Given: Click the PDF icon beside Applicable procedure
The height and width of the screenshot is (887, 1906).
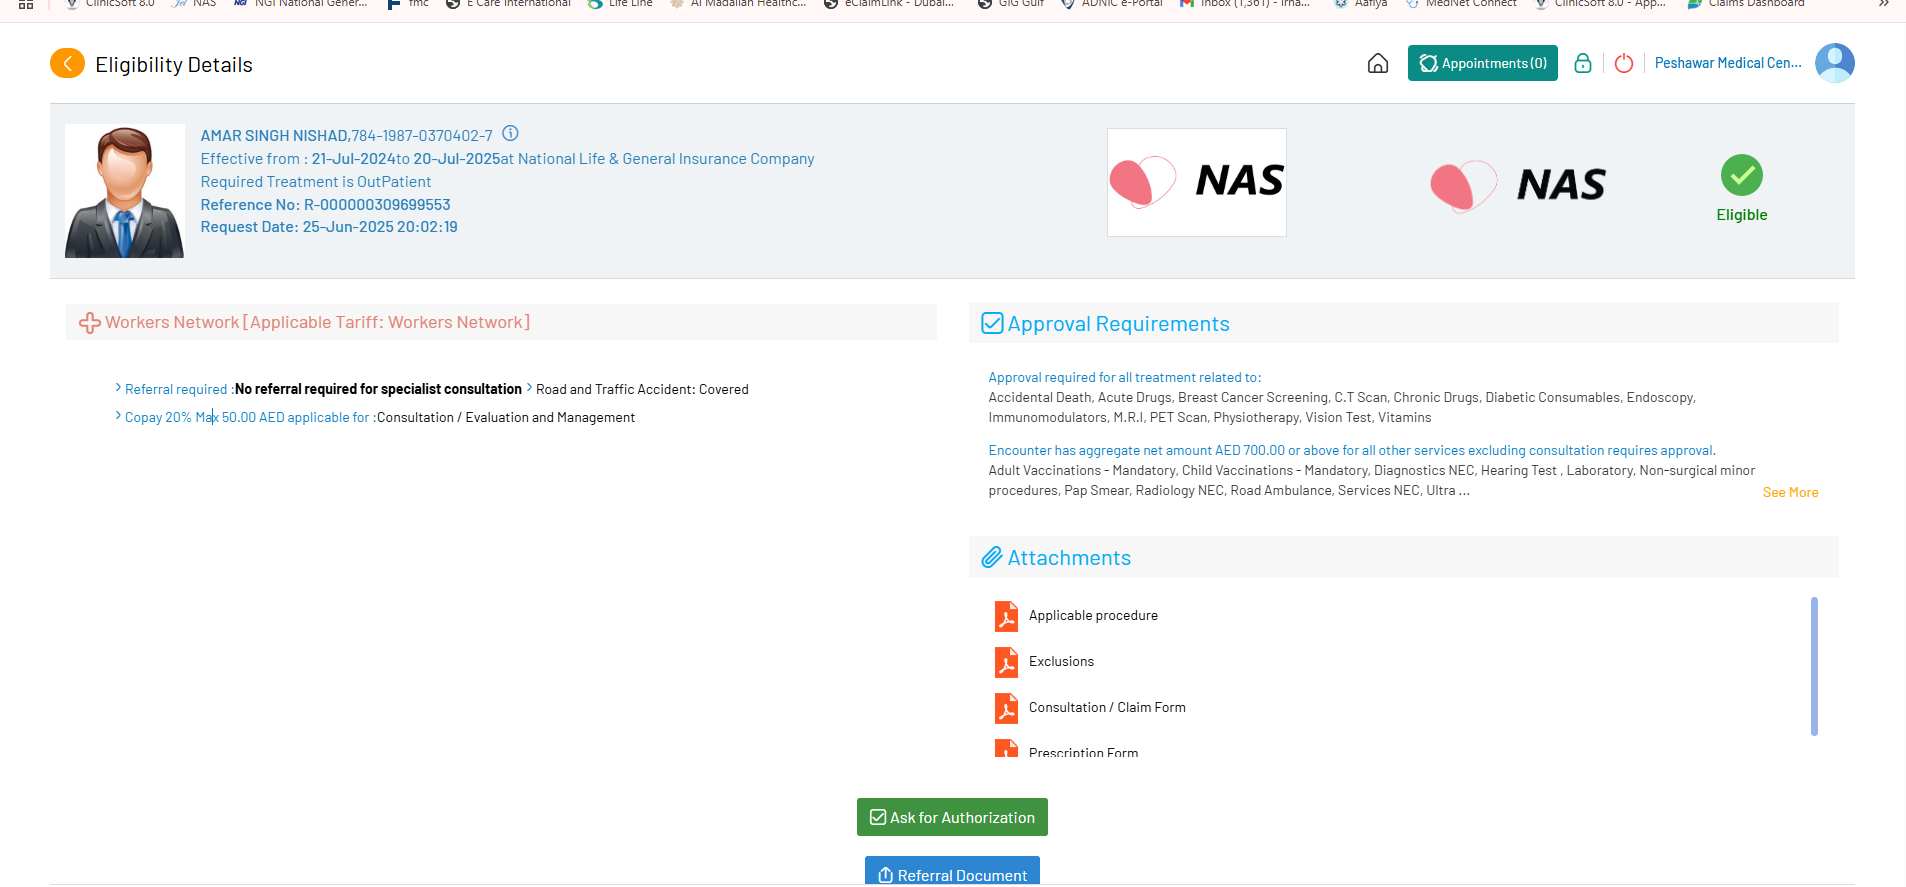Looking at the screenshot, I should coord(1006,616).
